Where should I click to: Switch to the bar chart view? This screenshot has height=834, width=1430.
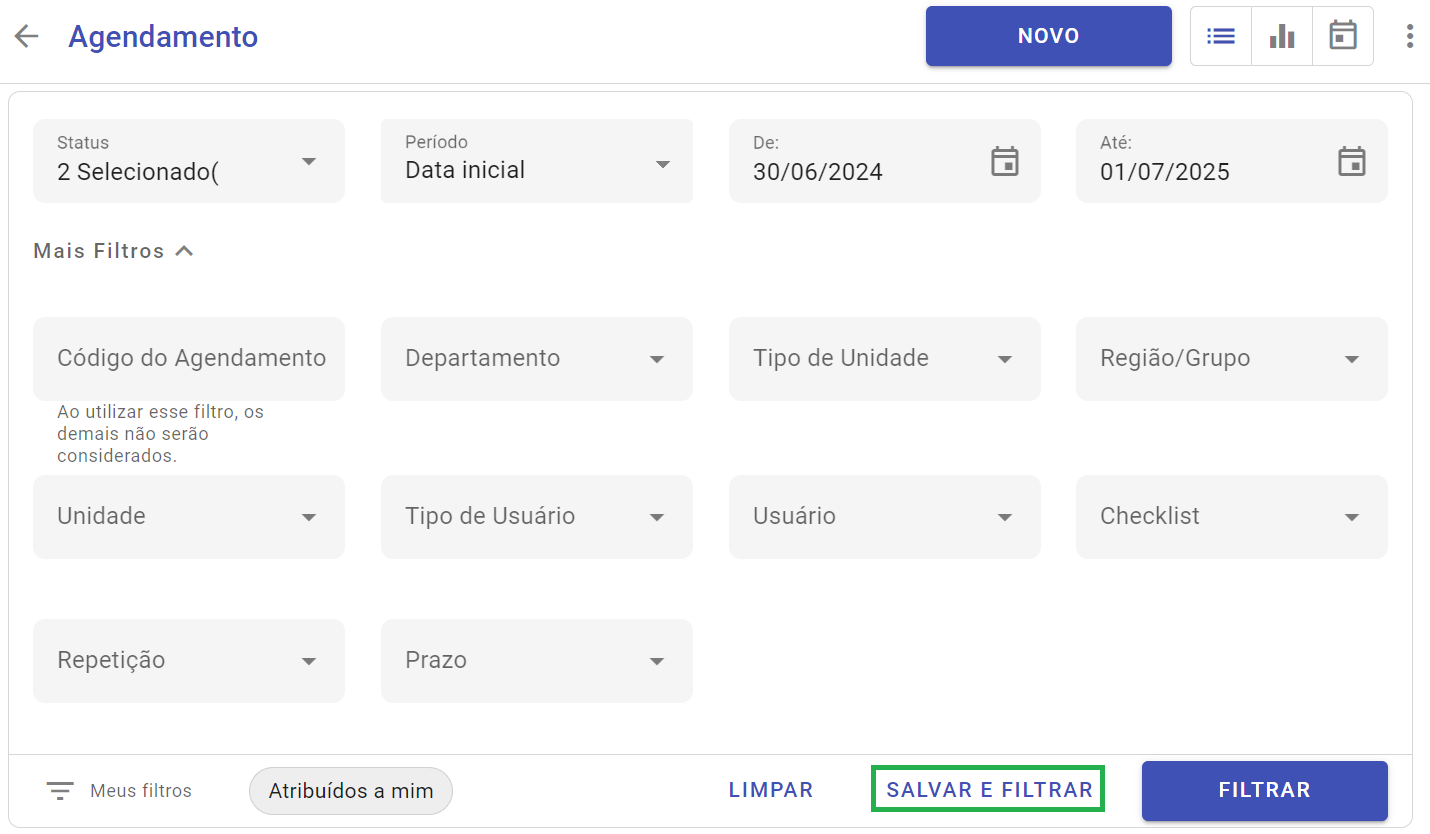[1281, 35]
